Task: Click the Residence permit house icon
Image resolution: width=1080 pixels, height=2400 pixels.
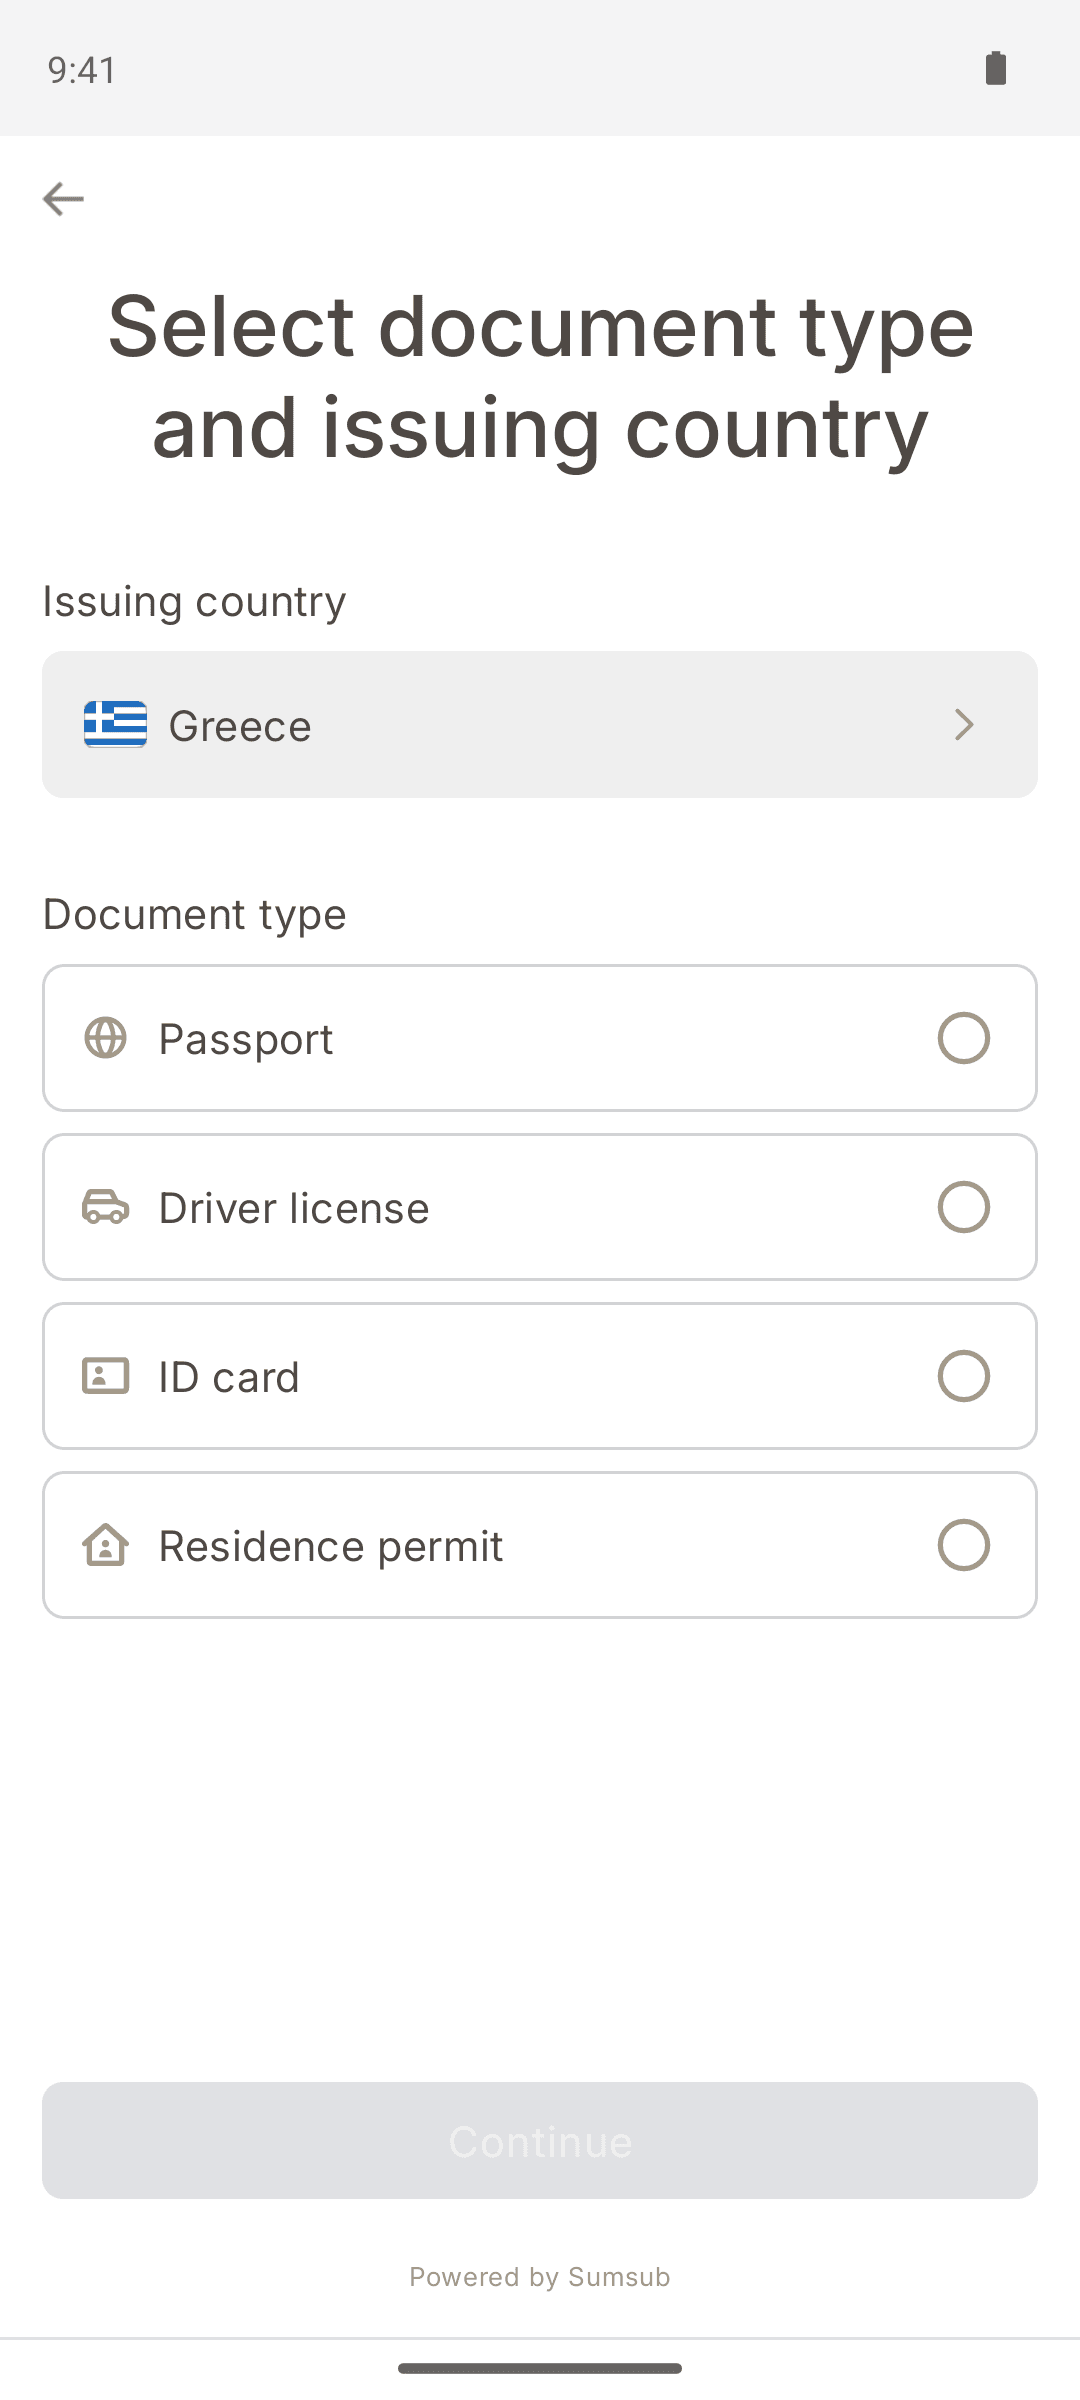Action: 105,1545
